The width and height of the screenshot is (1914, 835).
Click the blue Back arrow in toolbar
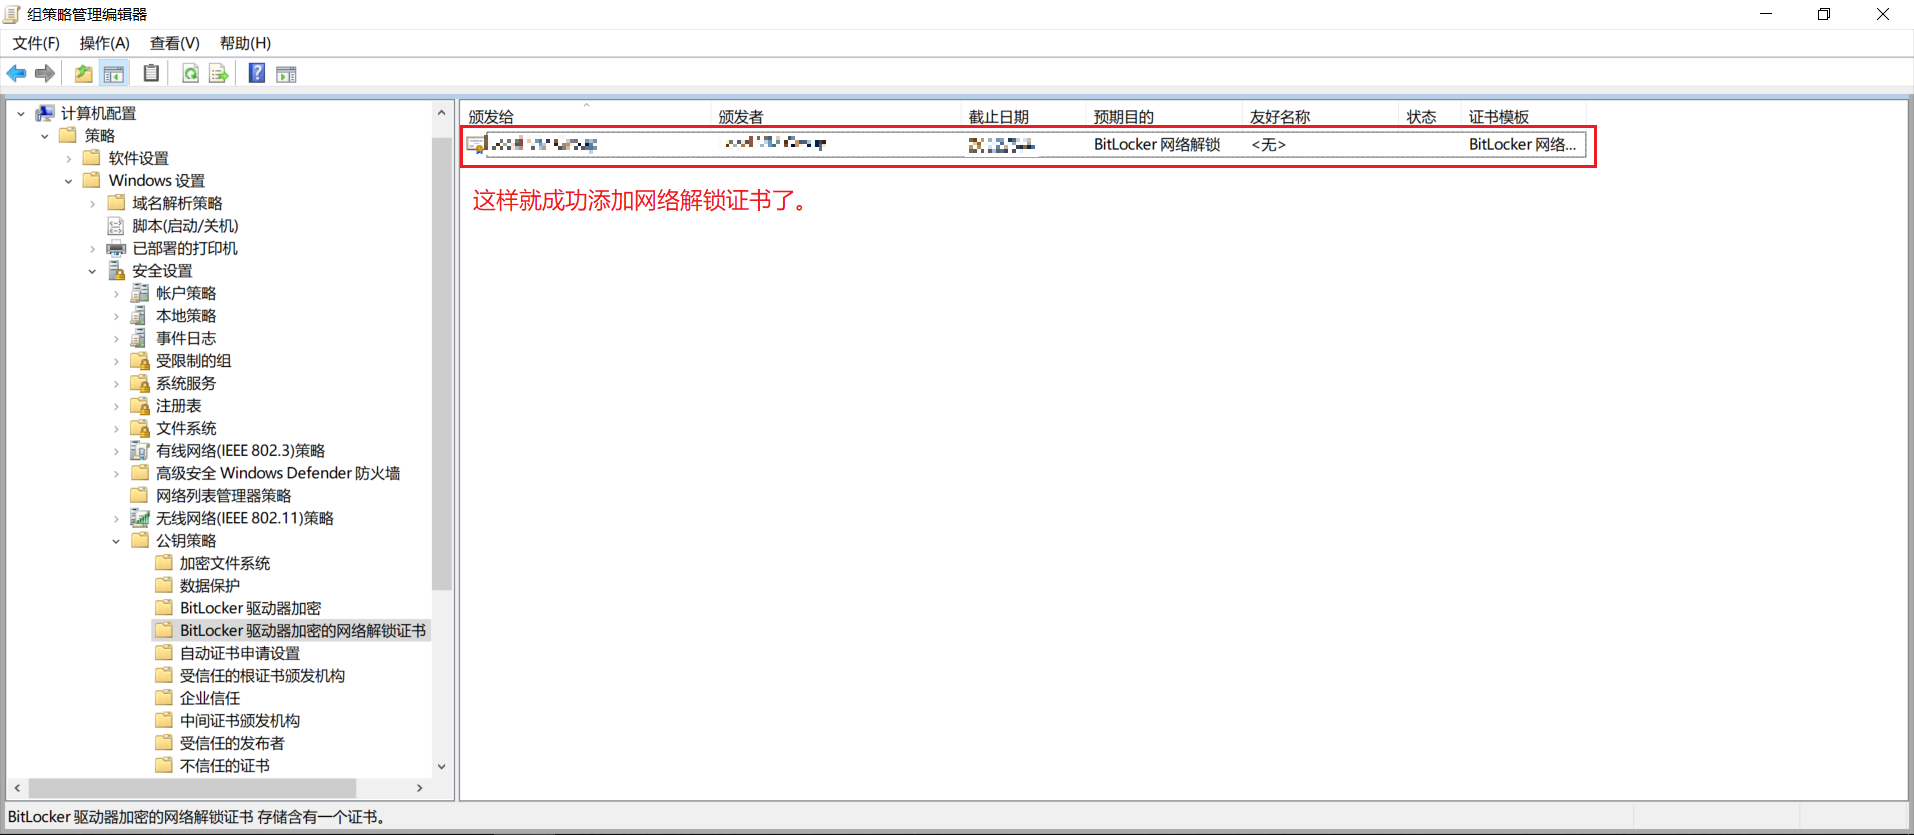tap(17, 73)
